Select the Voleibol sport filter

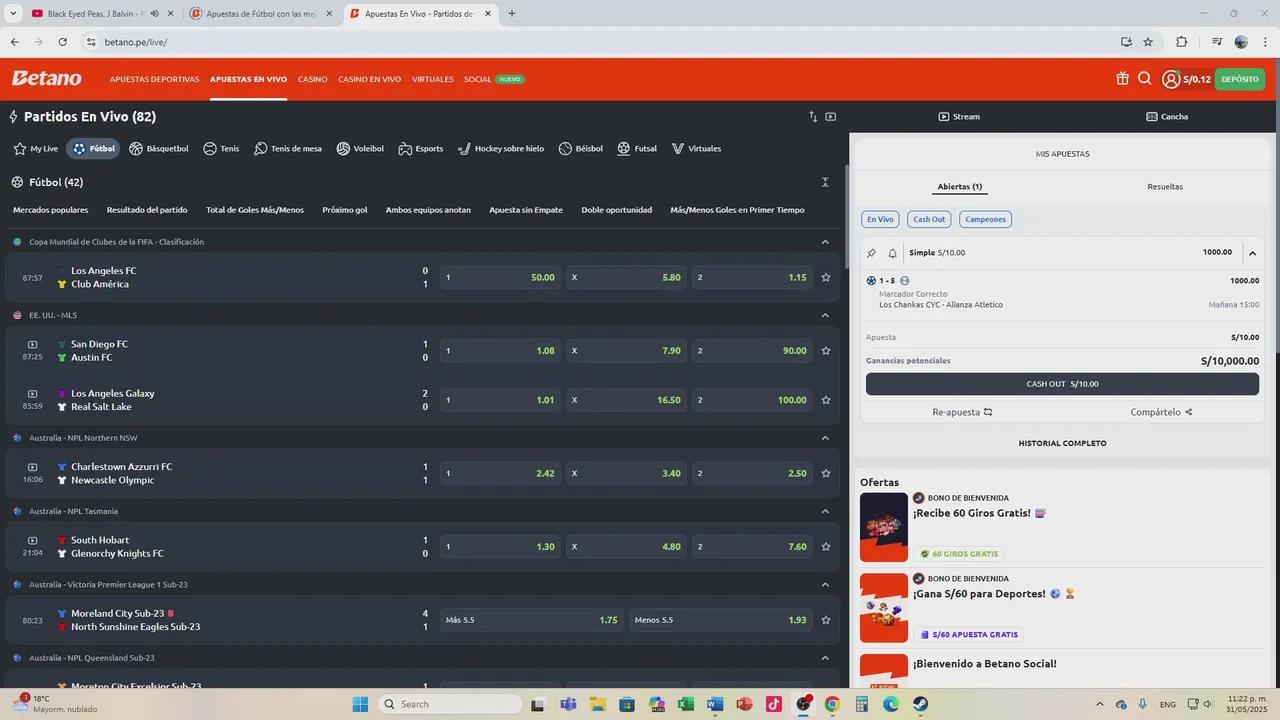(x=360, y=148)
